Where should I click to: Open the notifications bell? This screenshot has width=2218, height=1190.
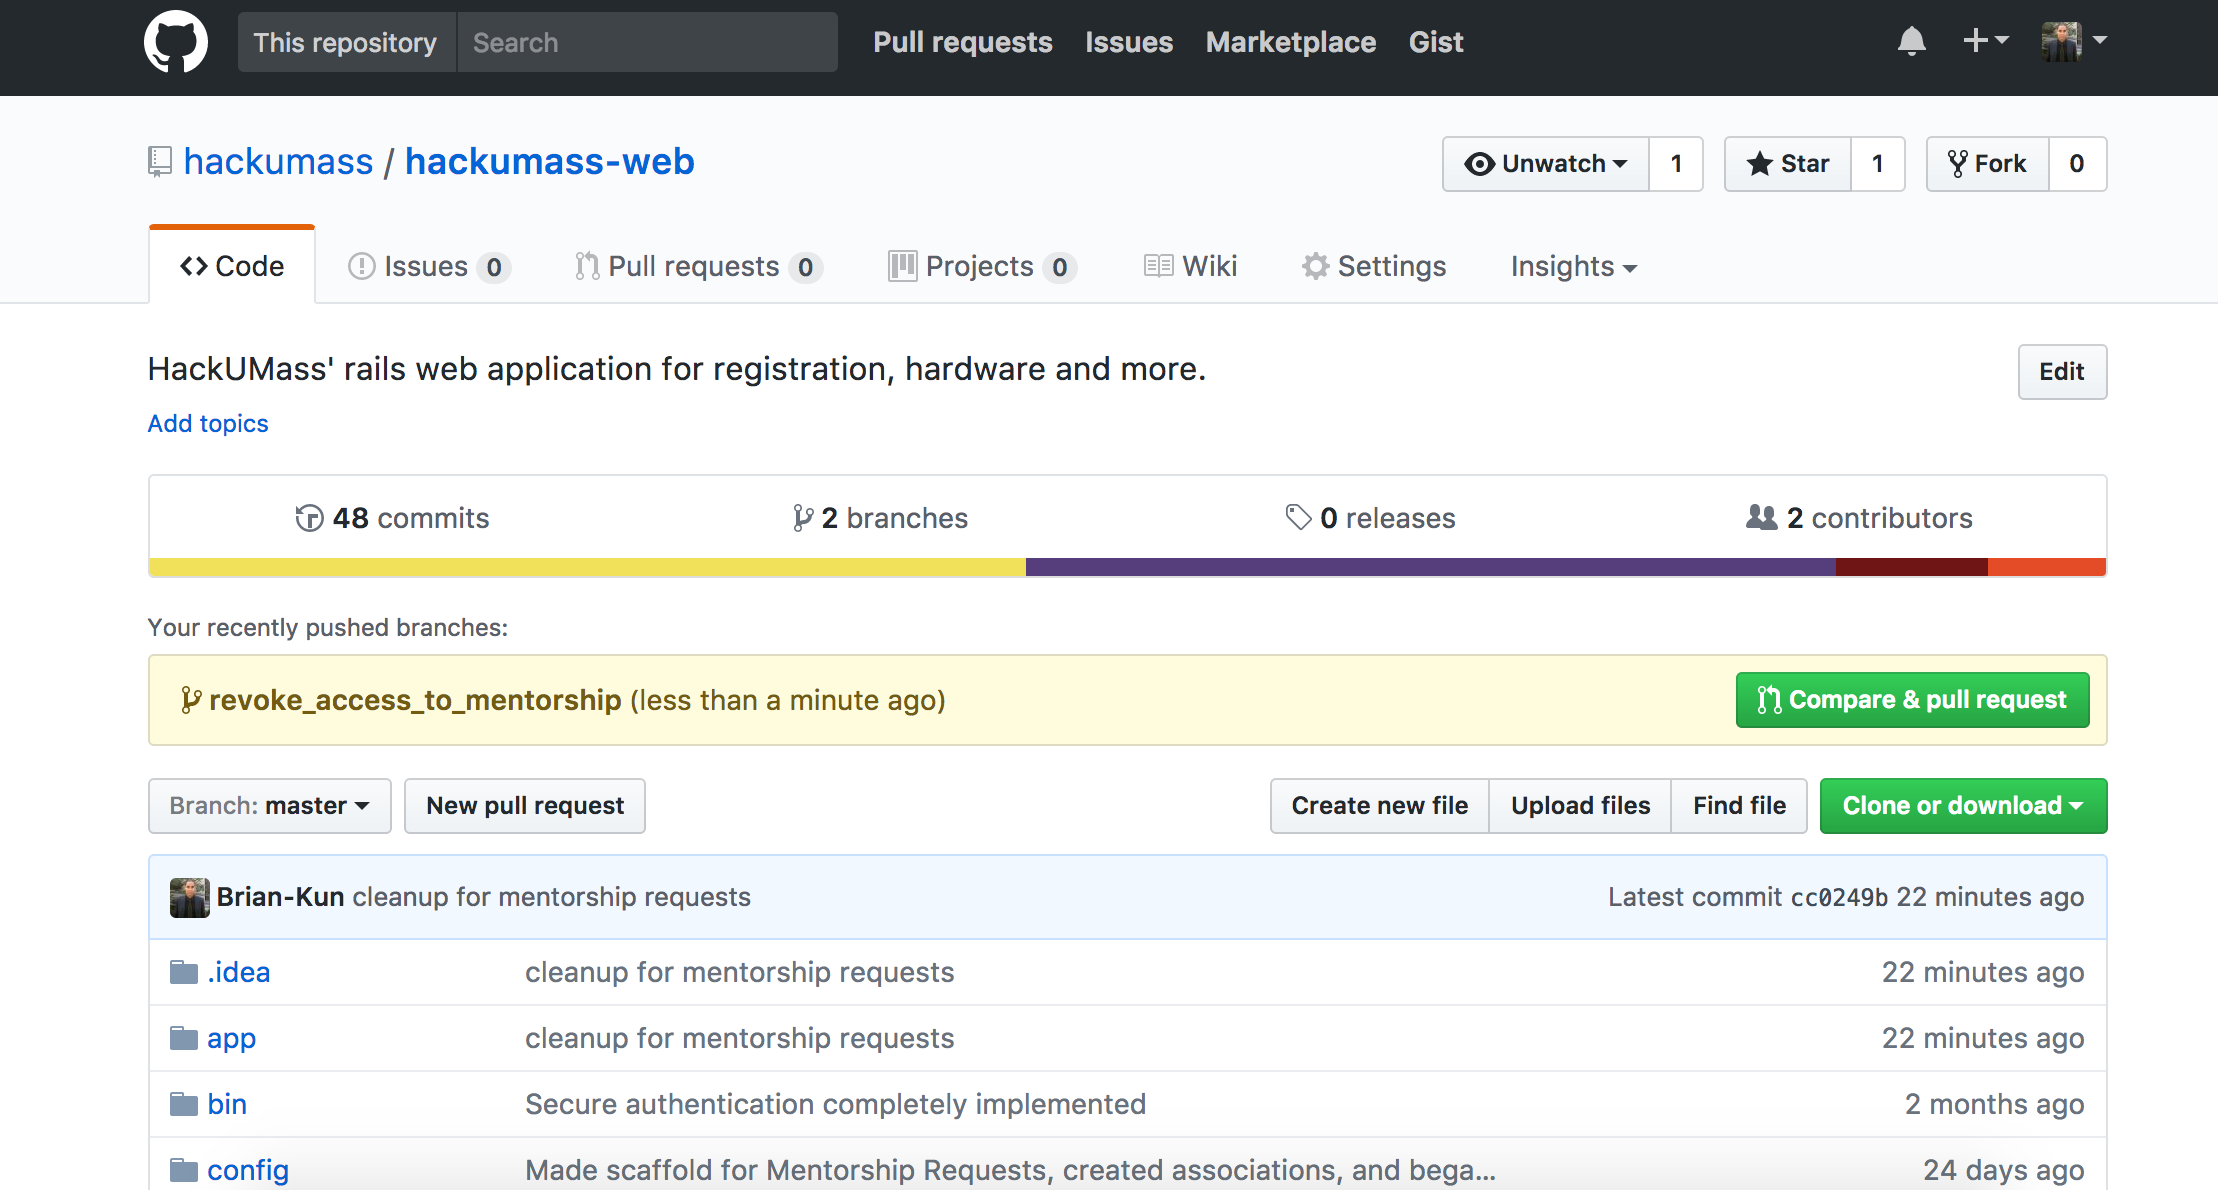[x=1911, y=41]
